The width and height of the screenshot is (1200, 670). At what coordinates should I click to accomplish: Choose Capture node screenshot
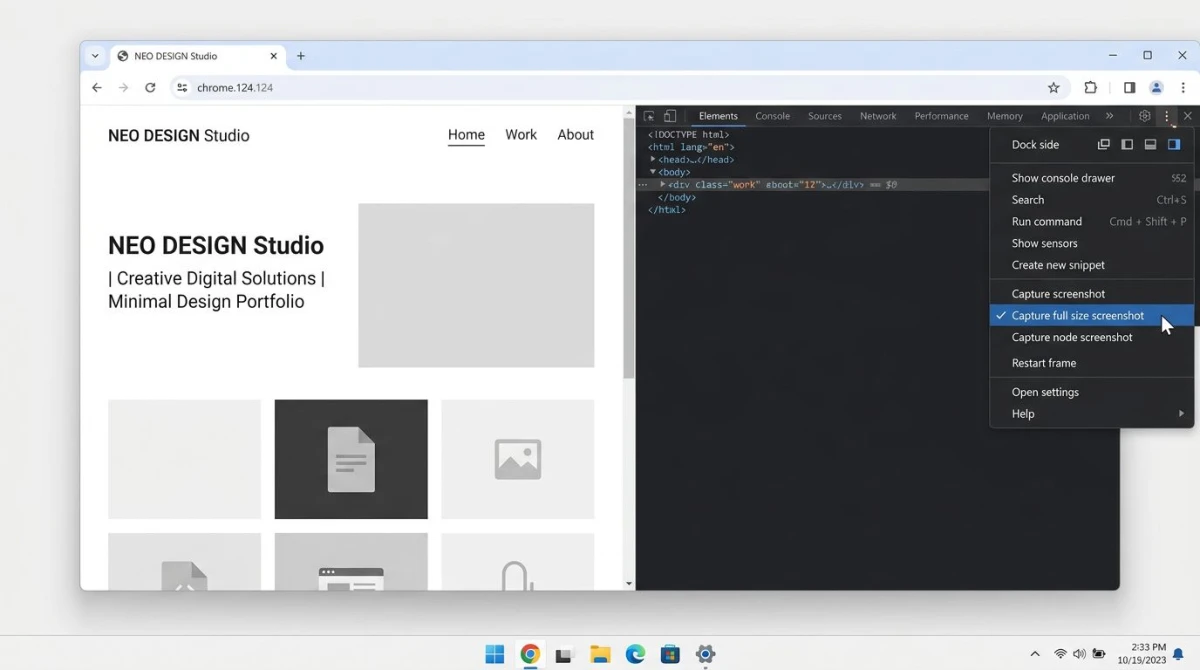pos(1092,337)
